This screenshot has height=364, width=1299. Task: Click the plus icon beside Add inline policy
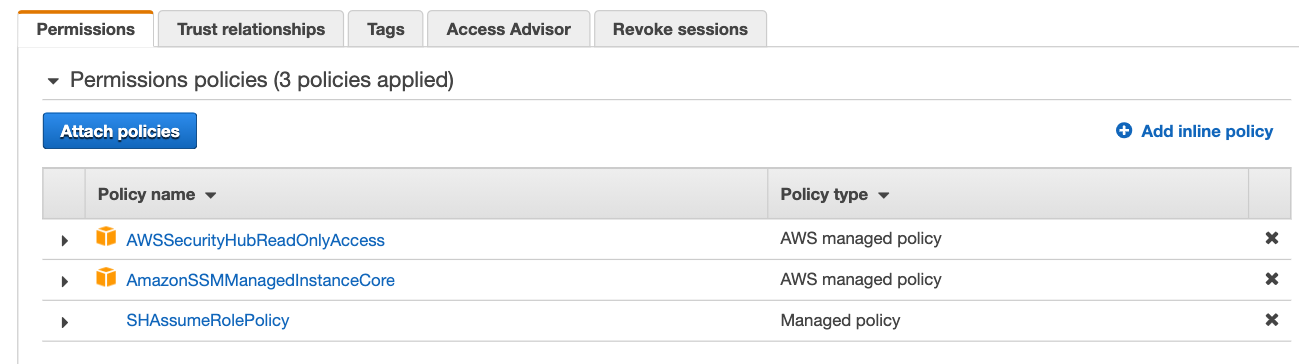click(x=1124, y=131)
